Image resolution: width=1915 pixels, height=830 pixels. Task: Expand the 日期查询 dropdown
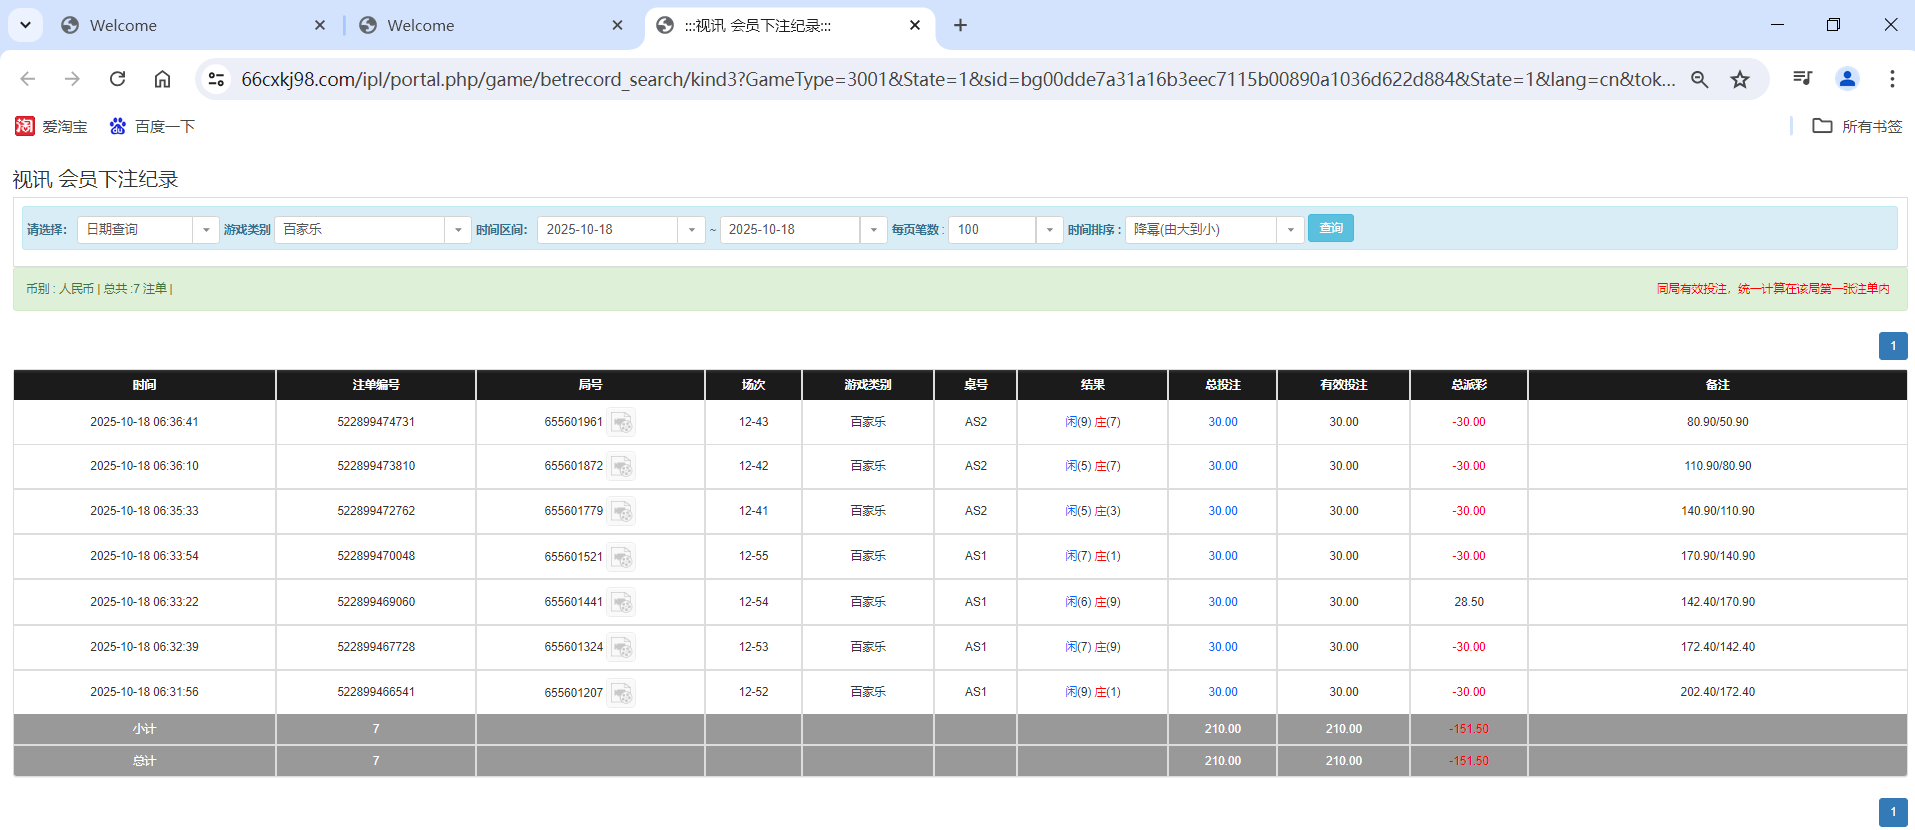(x=206, y=230)
